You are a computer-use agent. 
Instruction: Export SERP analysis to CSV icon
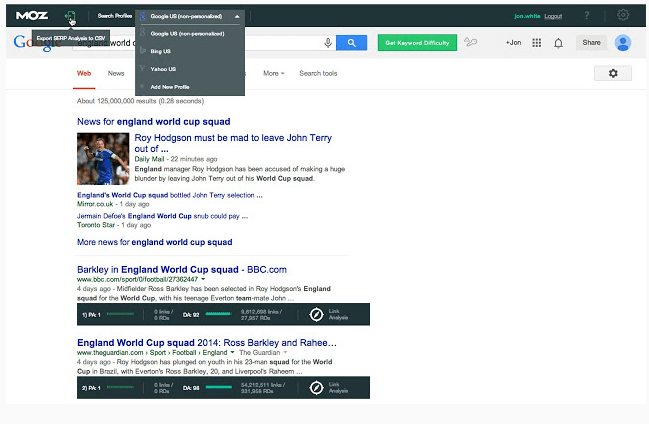(70, 16)
